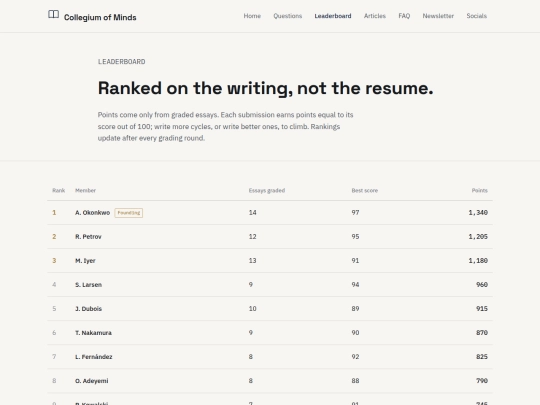Click rank number 7

54,357
